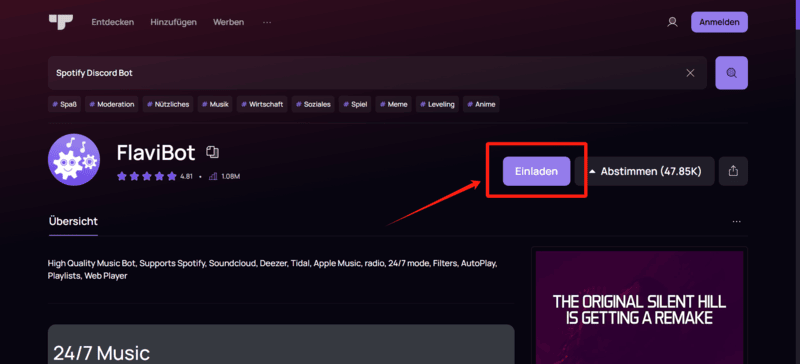Click the 24/7 Music heading
Image resolution: width=800 pixels, height=364 pixels.
point(102,353)
